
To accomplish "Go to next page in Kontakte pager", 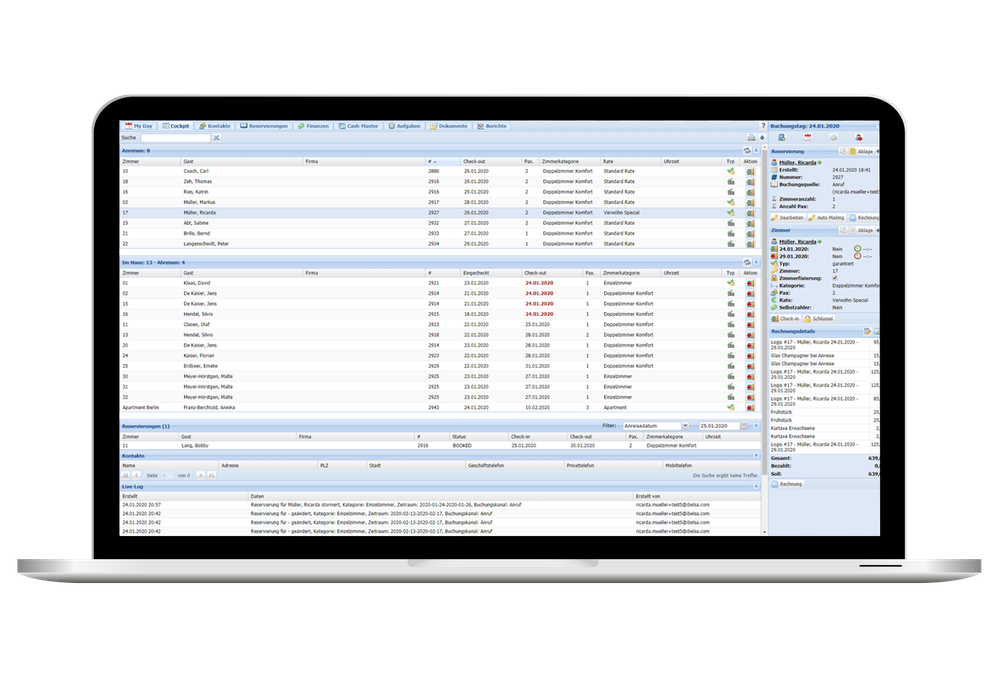I will [200, 476].
